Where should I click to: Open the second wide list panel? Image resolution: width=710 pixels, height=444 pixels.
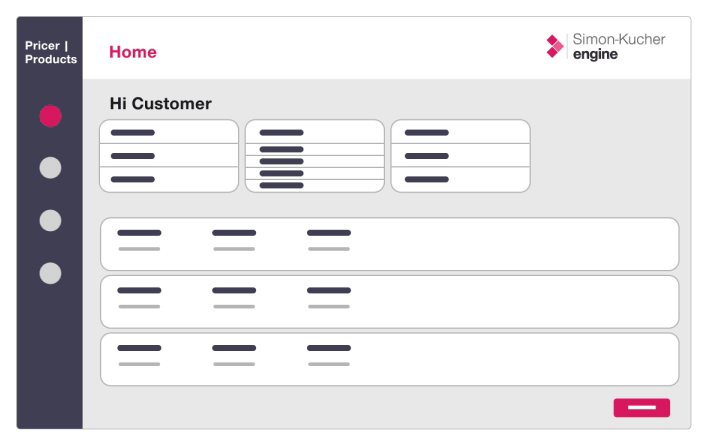tap(389, 302)
